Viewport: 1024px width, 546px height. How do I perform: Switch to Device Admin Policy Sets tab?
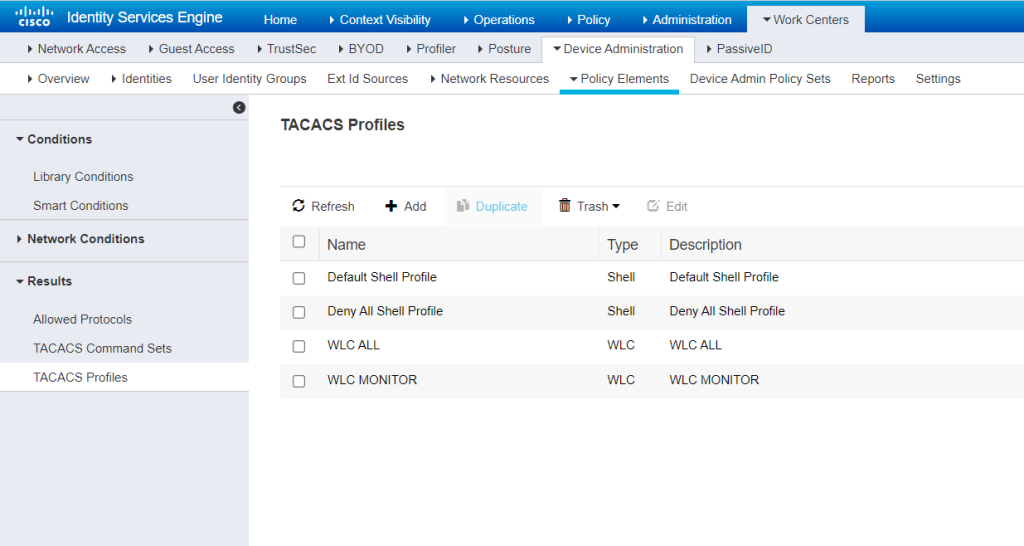pos(760,78)
